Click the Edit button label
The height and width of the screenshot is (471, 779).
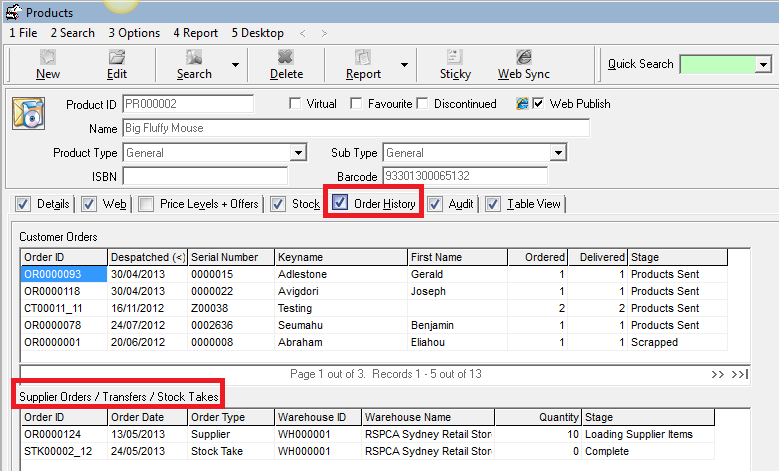pos(117,74)
